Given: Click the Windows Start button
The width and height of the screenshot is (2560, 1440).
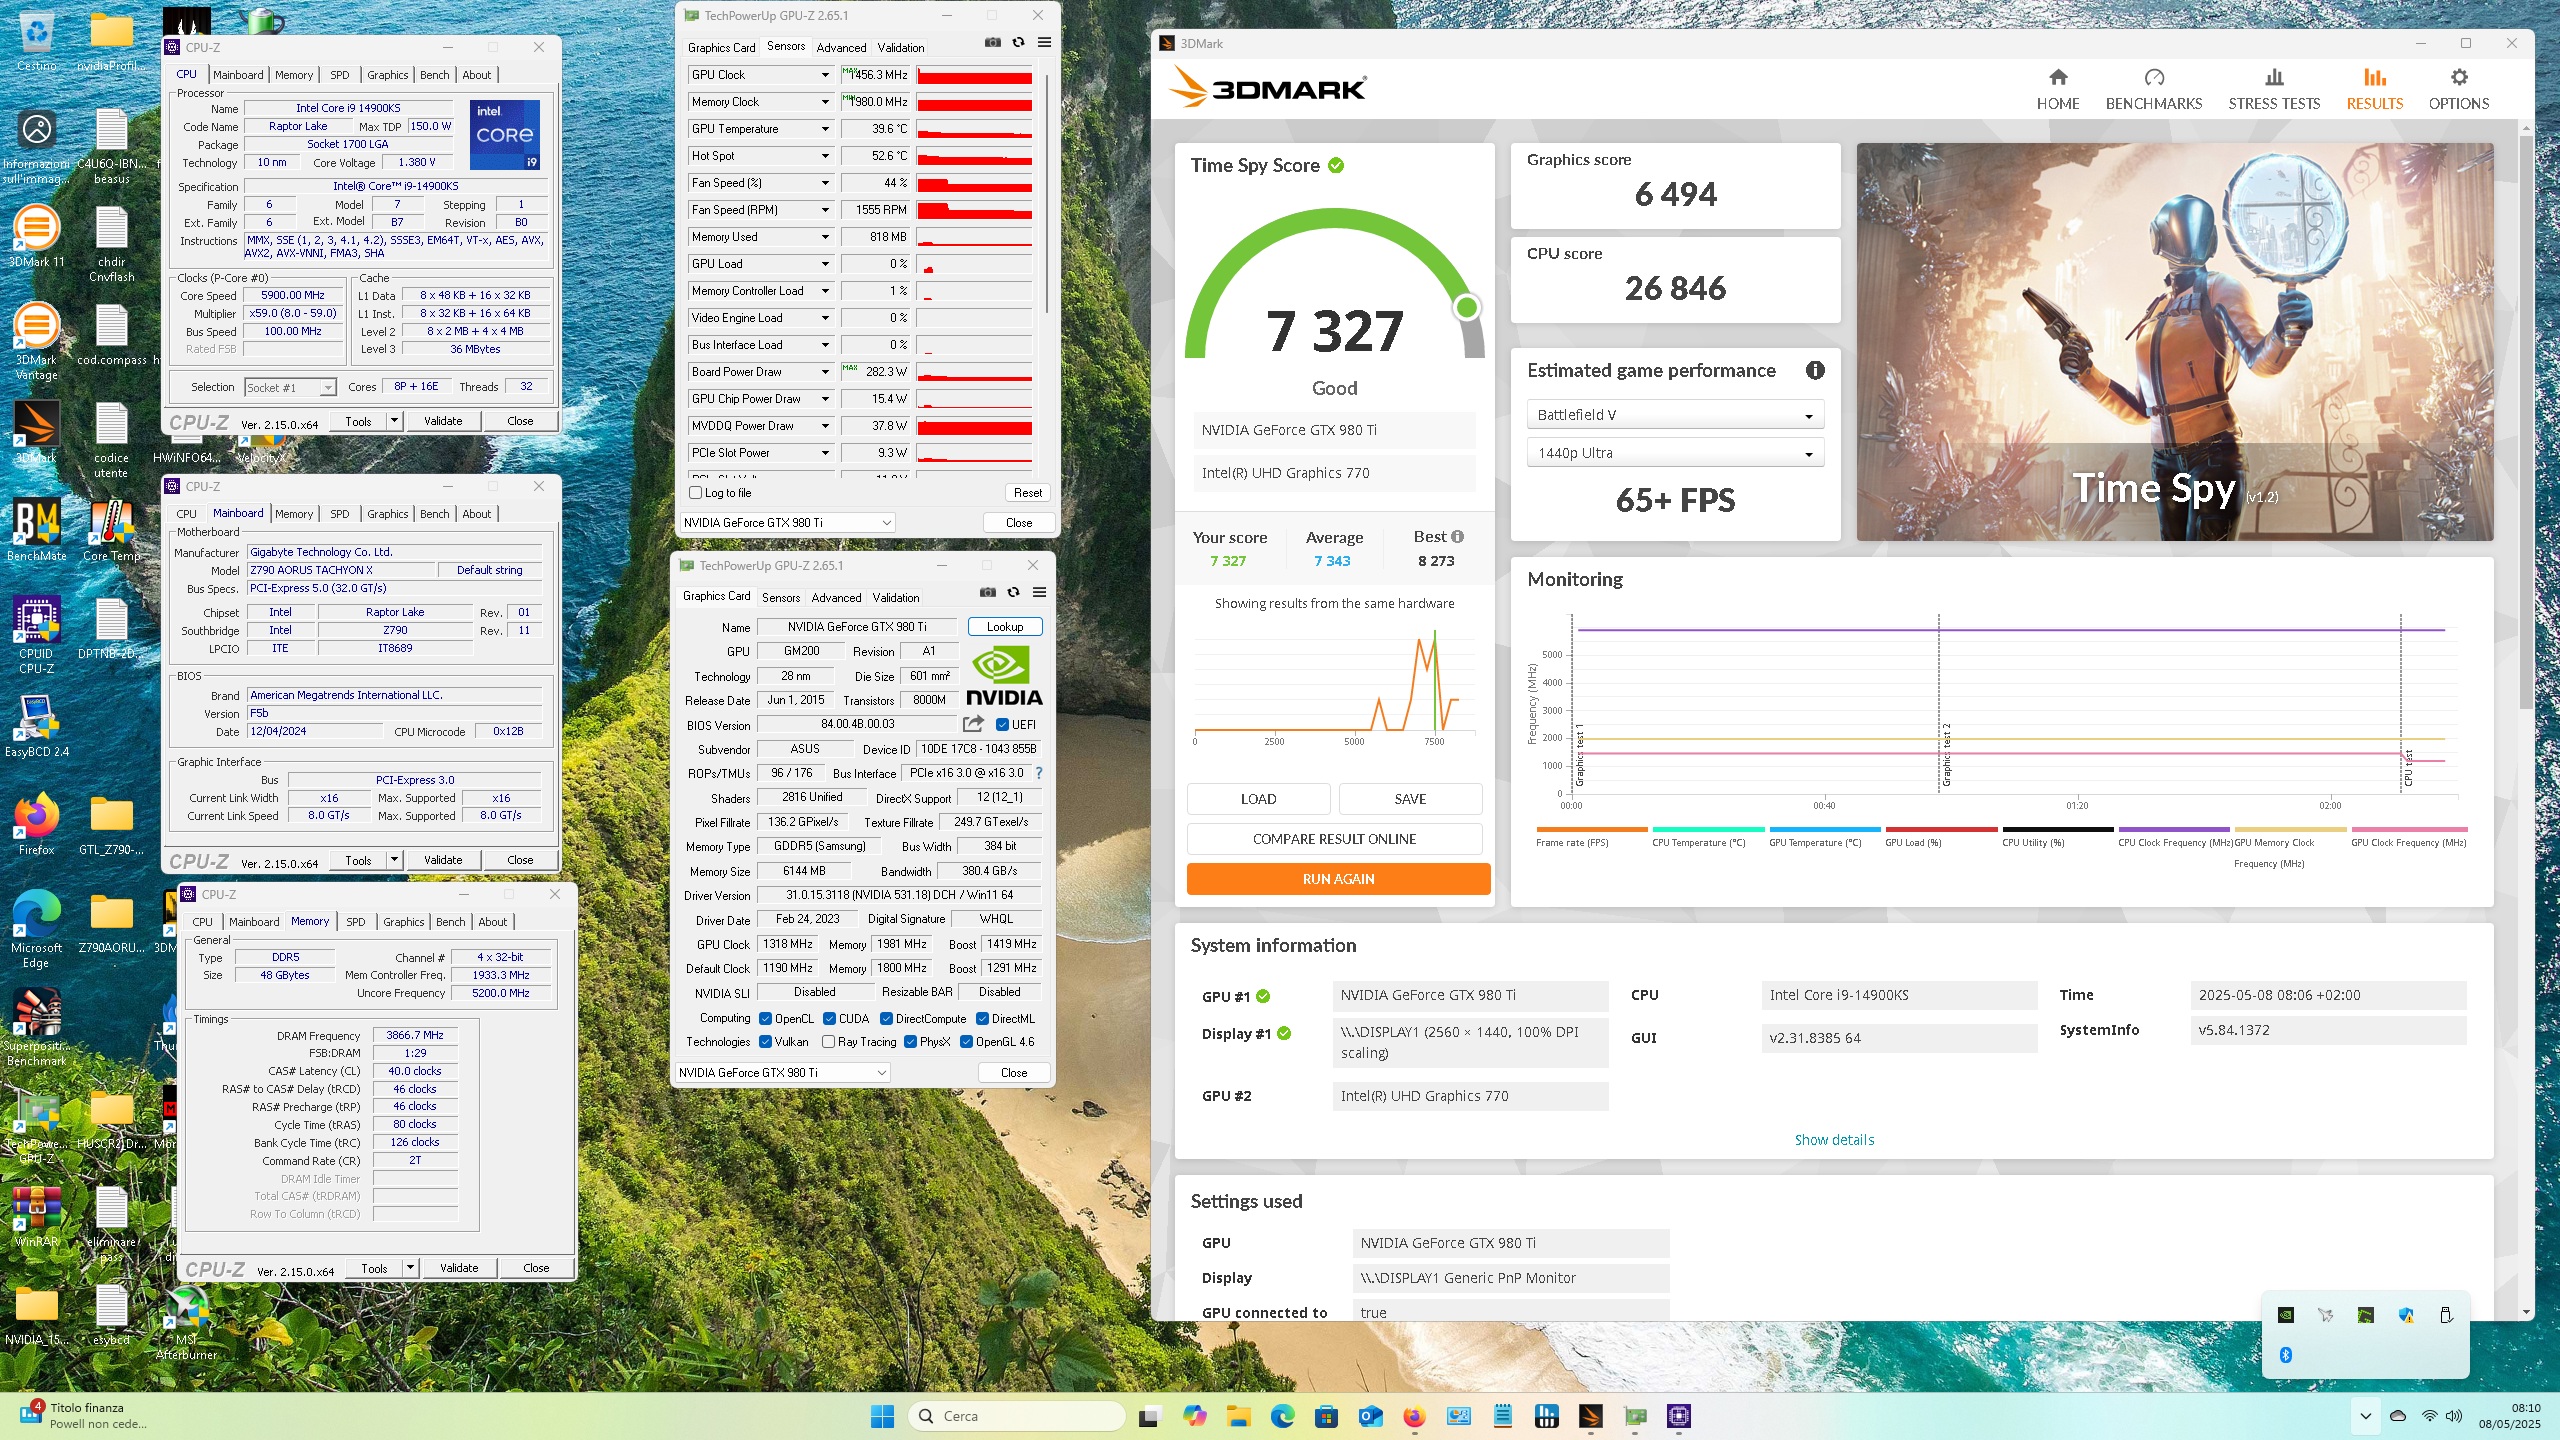Looking at the screenshot, I should [x=882, y=1416].
